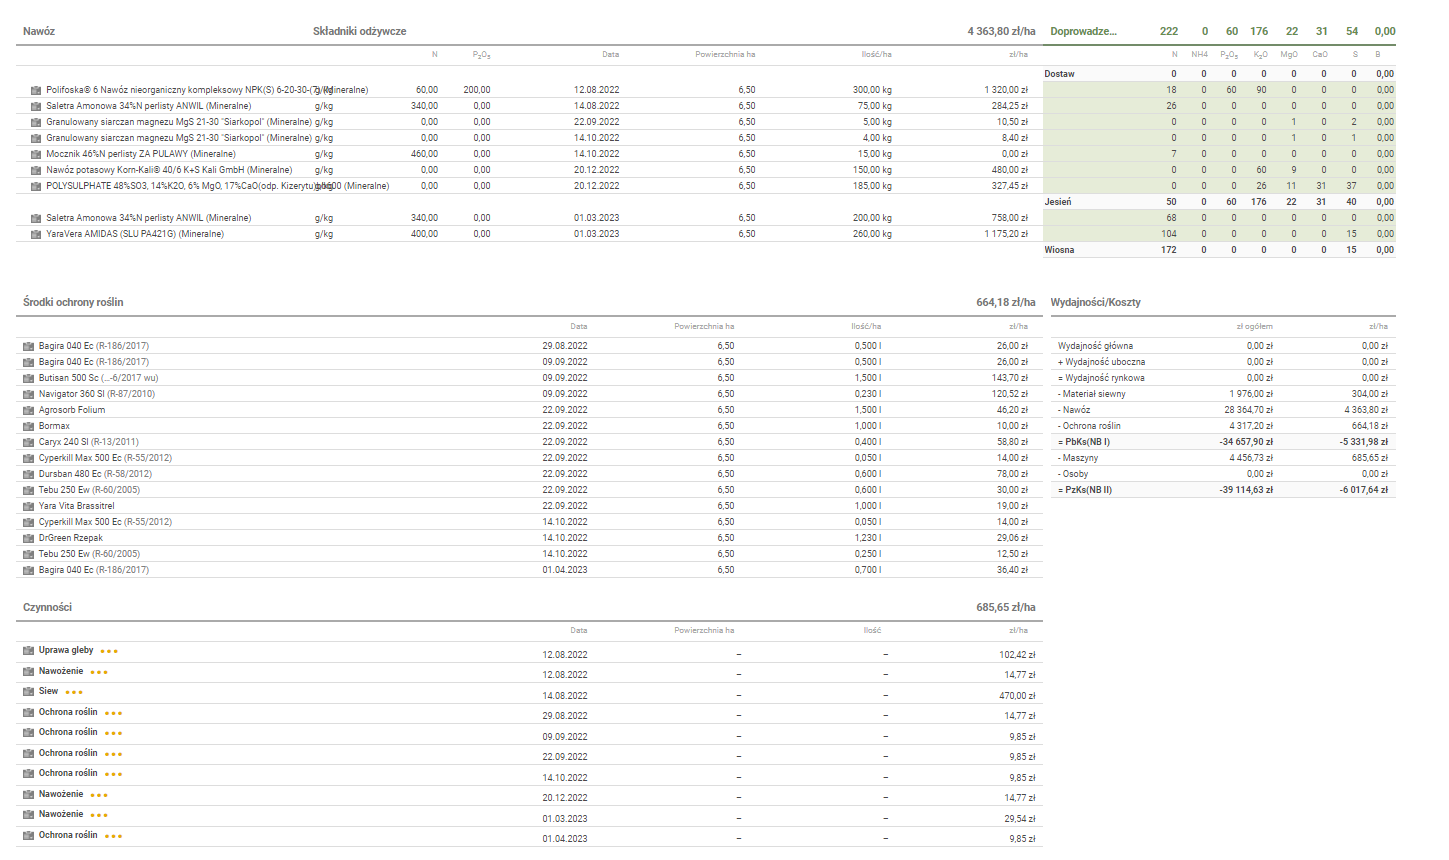Click the icon beside Yara Vita Brassitrel
Viewport: 1449px width, 860px height.
coord(28,506)
